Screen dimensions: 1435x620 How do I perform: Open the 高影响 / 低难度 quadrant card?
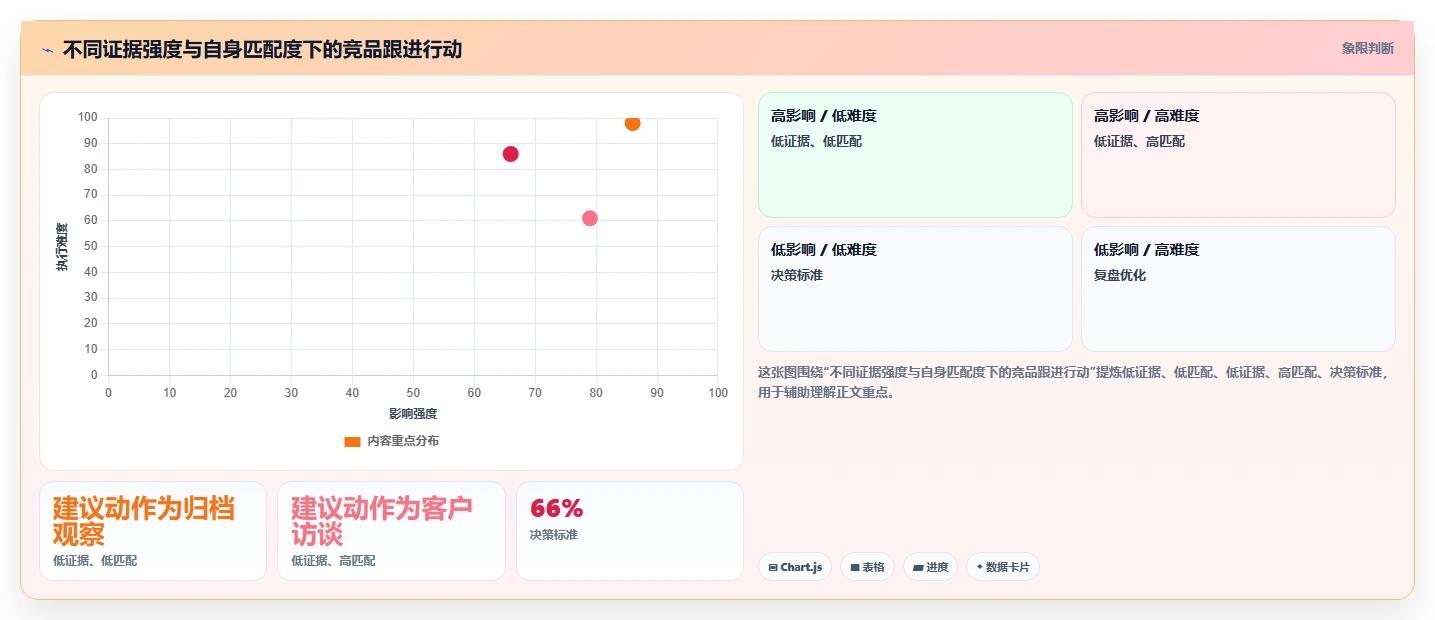click(915, 155)
